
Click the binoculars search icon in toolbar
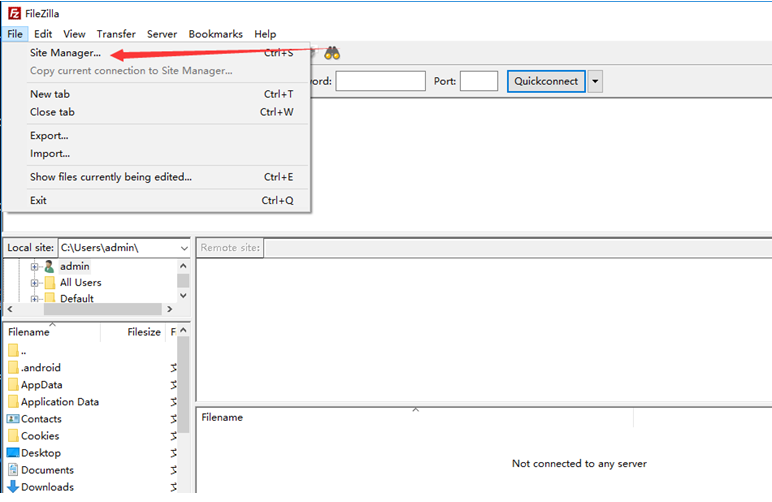(332, 54)
